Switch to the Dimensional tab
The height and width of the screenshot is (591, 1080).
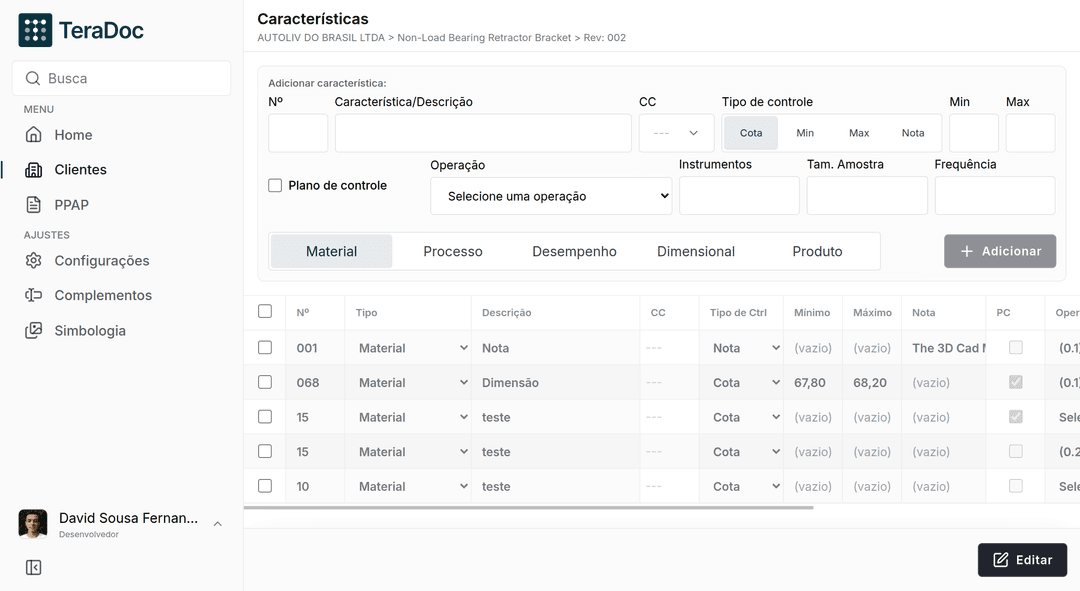(x=696, y=252)
